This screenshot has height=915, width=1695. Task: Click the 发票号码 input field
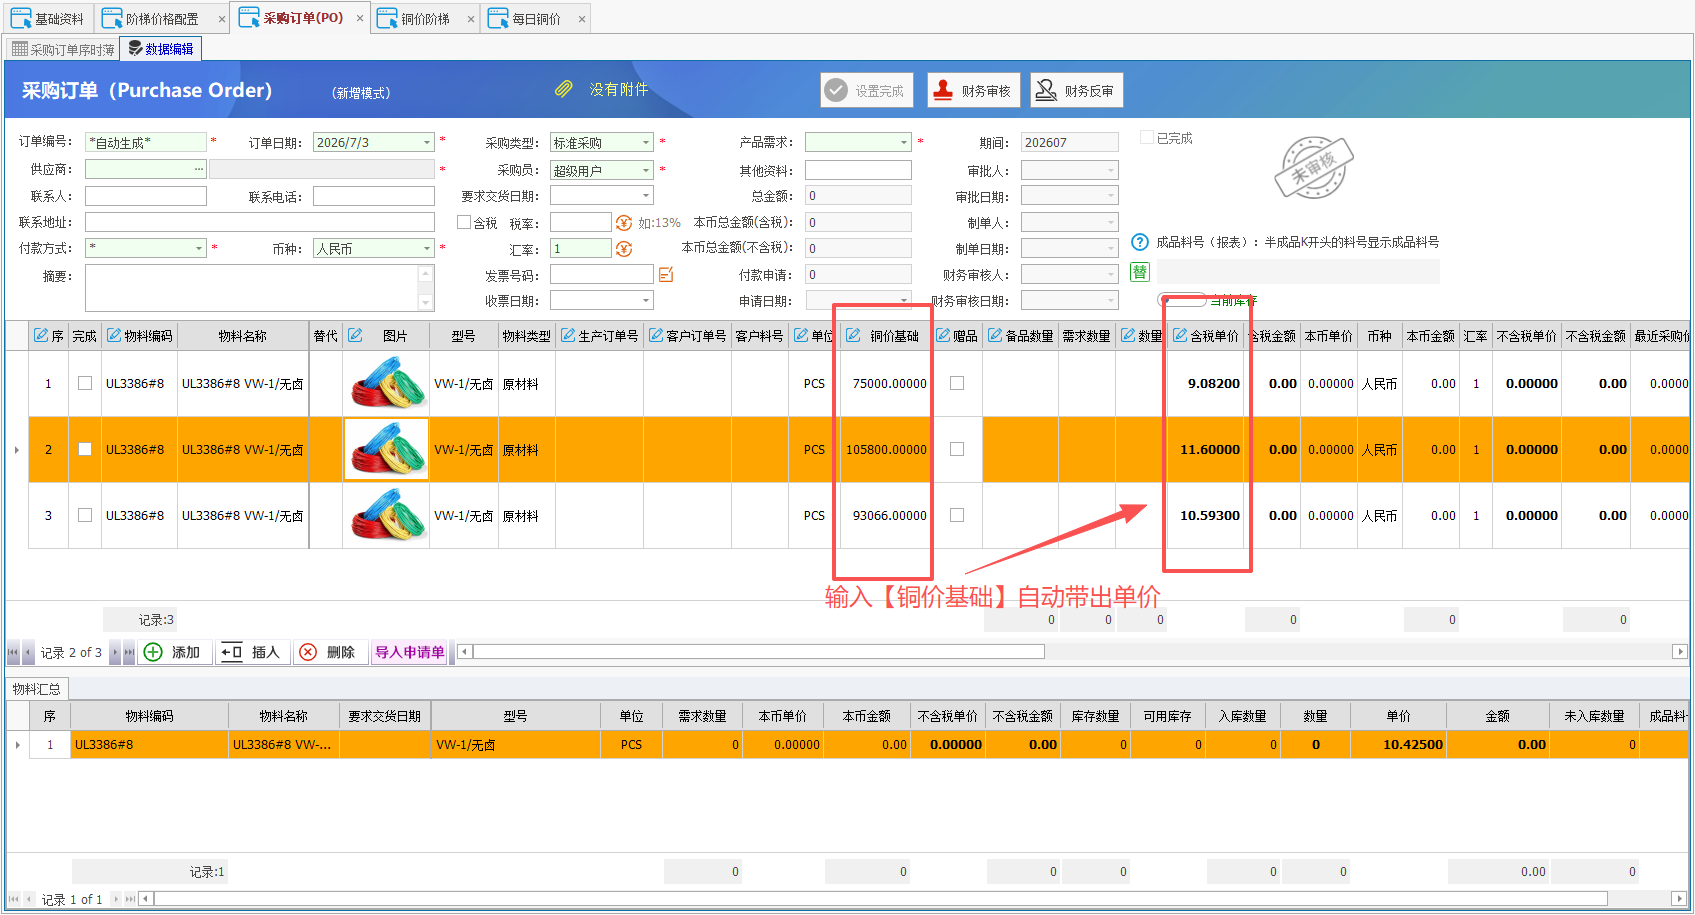coord(601,274)
